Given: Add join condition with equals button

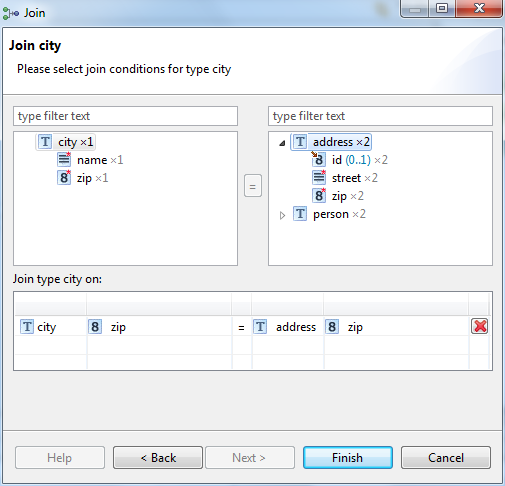Looking at the screenshot, I should (253, 186).
